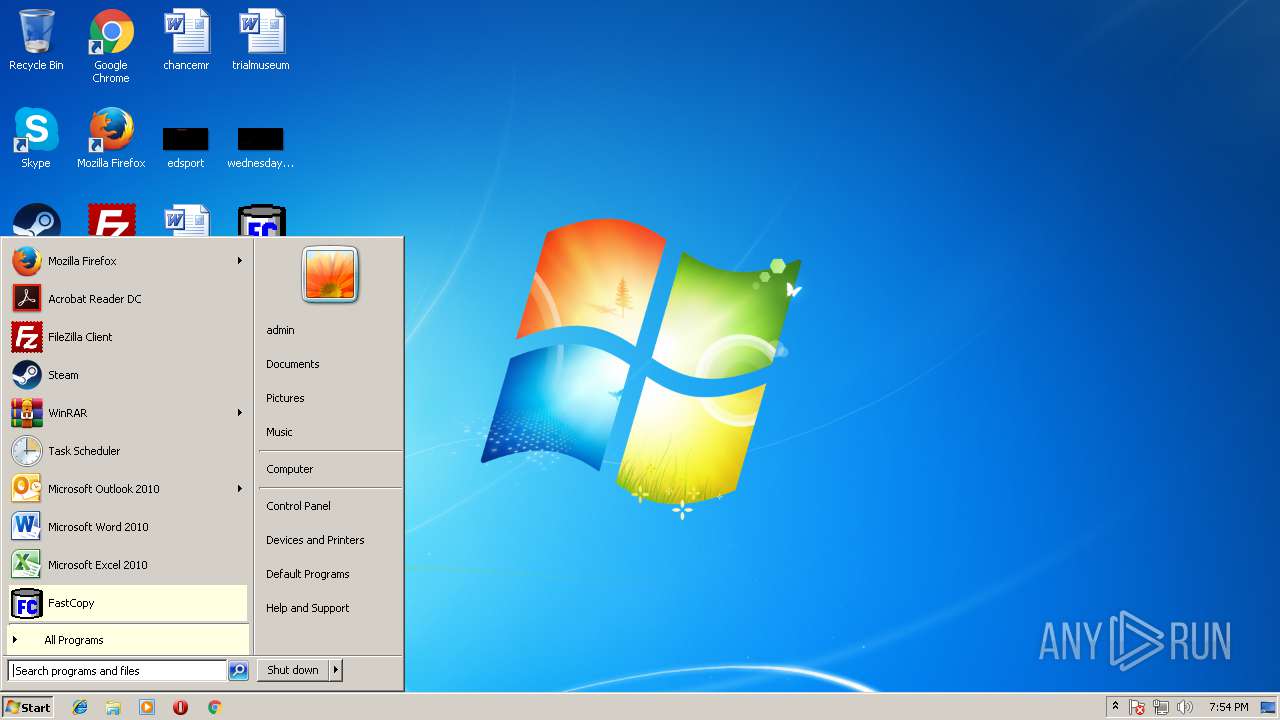Open Internet Explorer from taskbar

(x=80, y=707)
